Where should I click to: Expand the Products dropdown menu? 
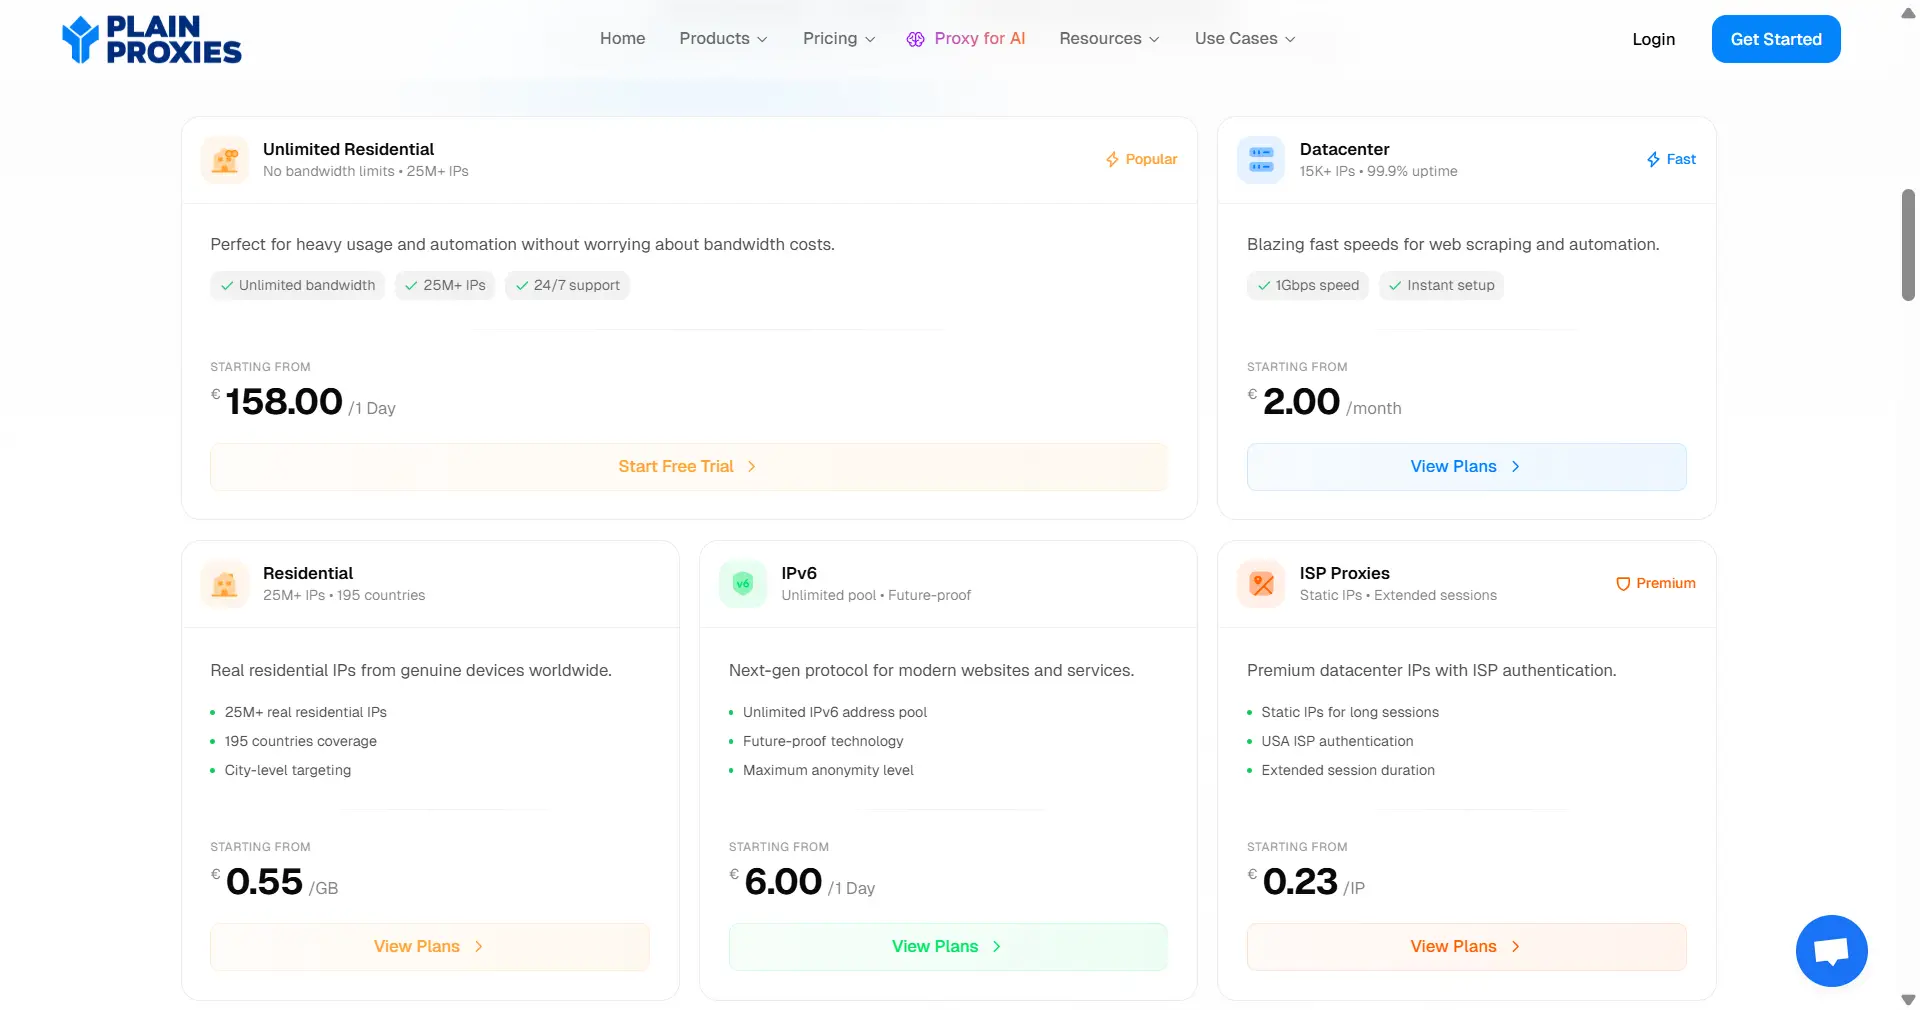(x=723, y=38)
